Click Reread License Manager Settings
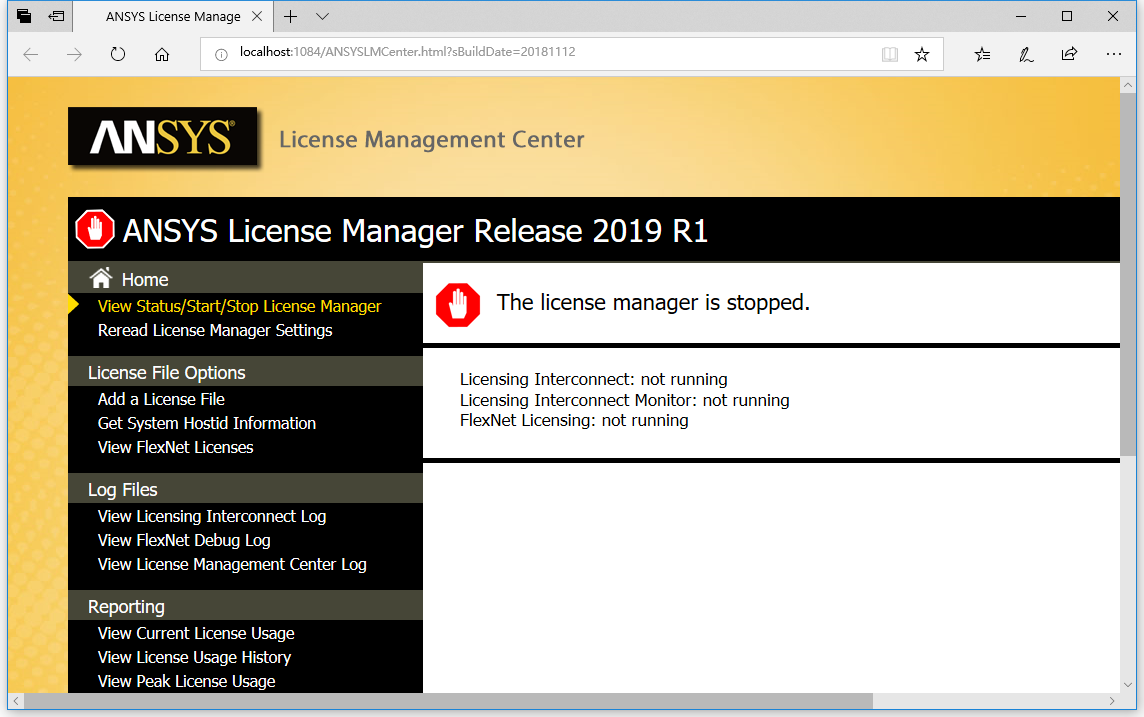The width and height of the screenshot is (1144, 717). [214, 330]
